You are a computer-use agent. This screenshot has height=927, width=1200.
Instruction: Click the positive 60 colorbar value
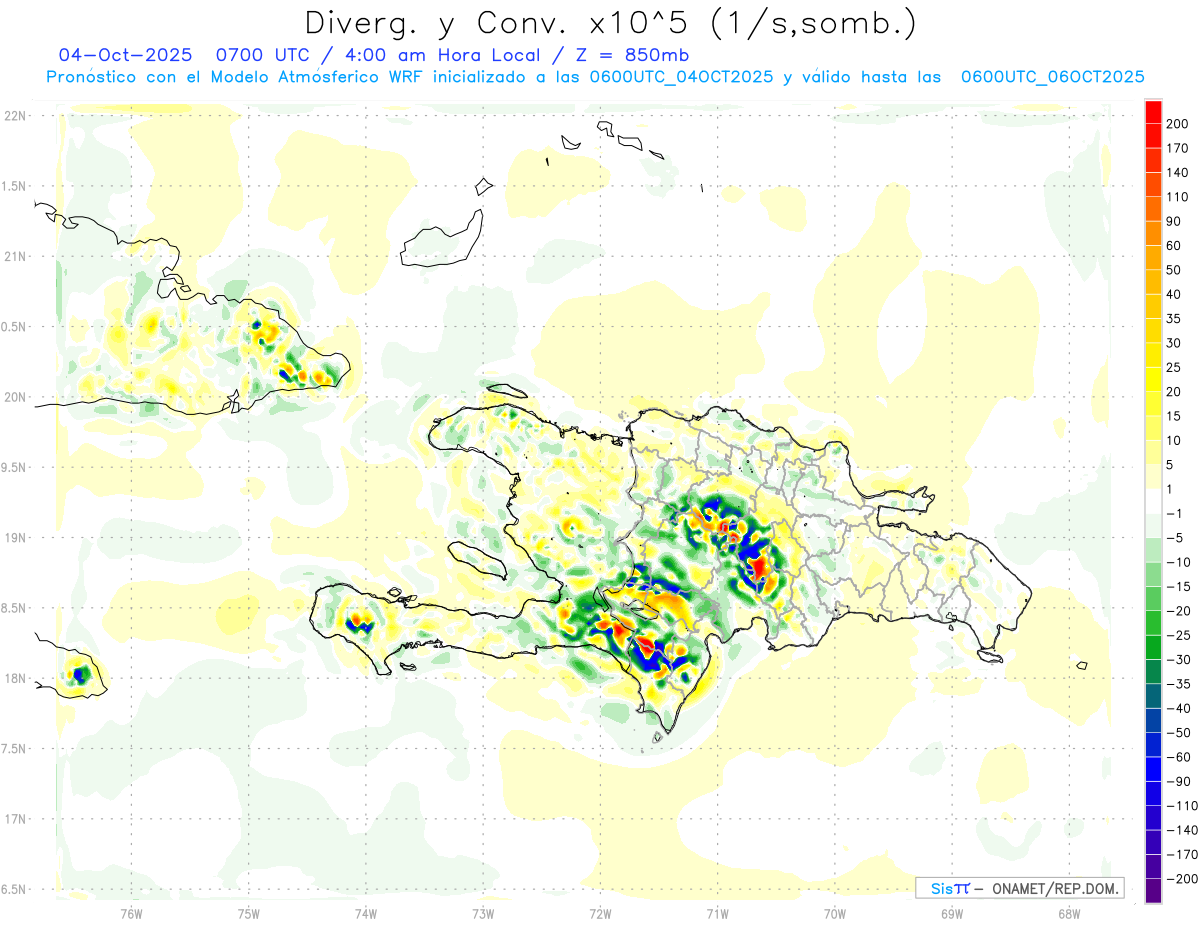(x=1176, y=246)
